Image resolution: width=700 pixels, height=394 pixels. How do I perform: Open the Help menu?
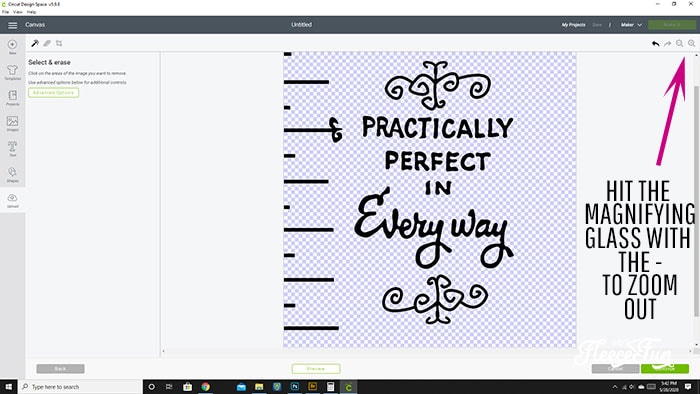[x=31, y=12]
